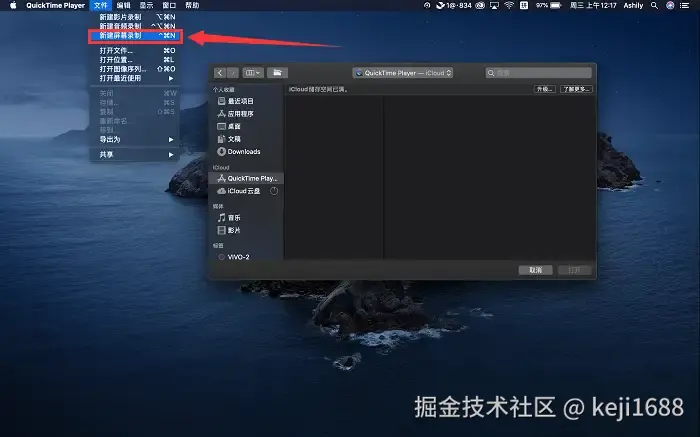700x437 pixels.
Task: Select 打开图像序列... menu entry
Action: (x=134, y=69)
